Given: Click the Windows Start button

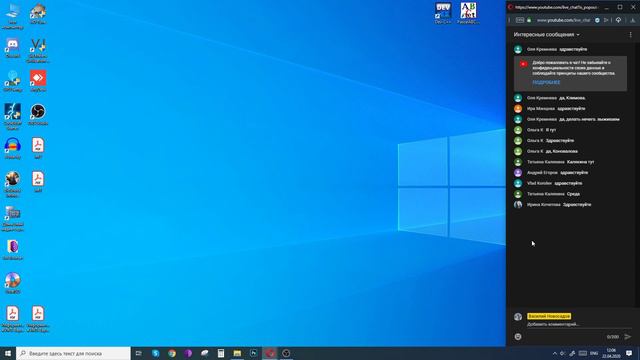Looking at the screenshot, I should [x=8, y=353].
